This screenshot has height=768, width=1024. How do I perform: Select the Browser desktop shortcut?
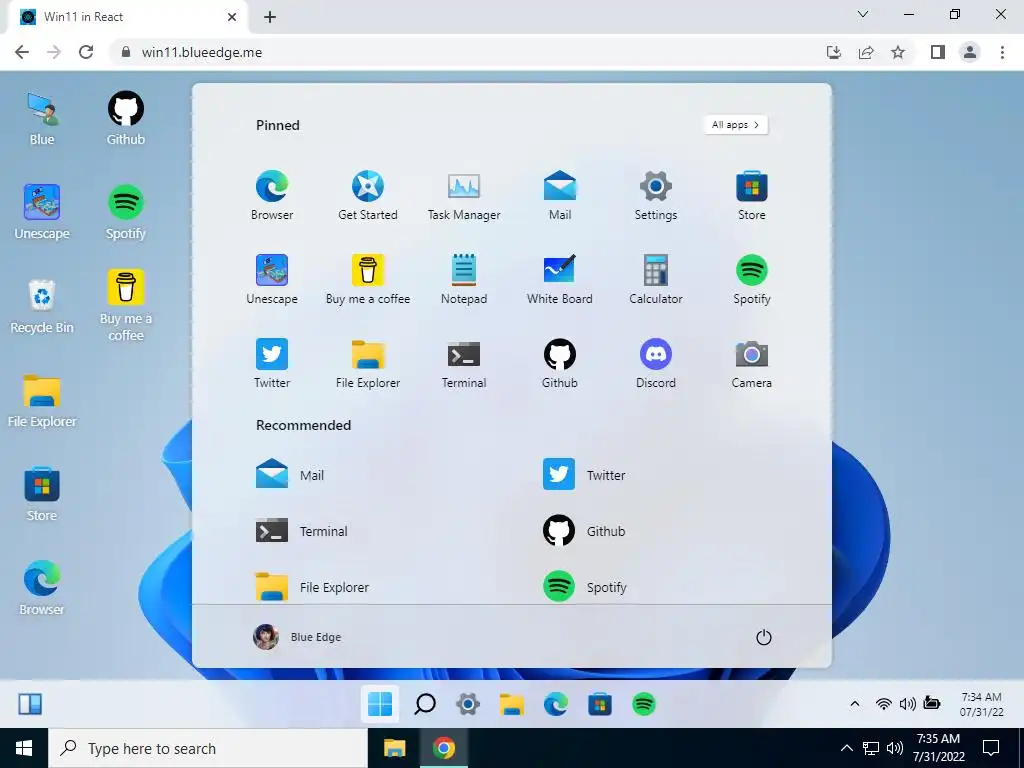click(x=42, y=588)
